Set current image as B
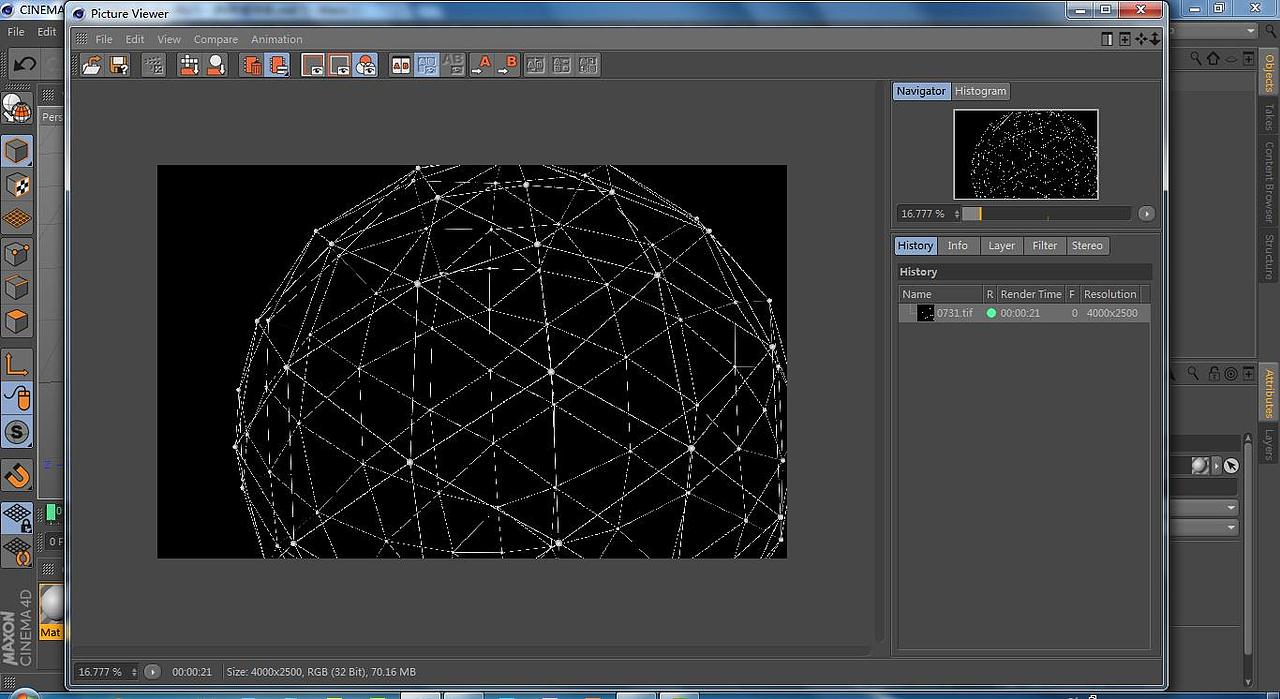Screen dimensions: 1280x699 pyautogui.click(x=508, y=65)
